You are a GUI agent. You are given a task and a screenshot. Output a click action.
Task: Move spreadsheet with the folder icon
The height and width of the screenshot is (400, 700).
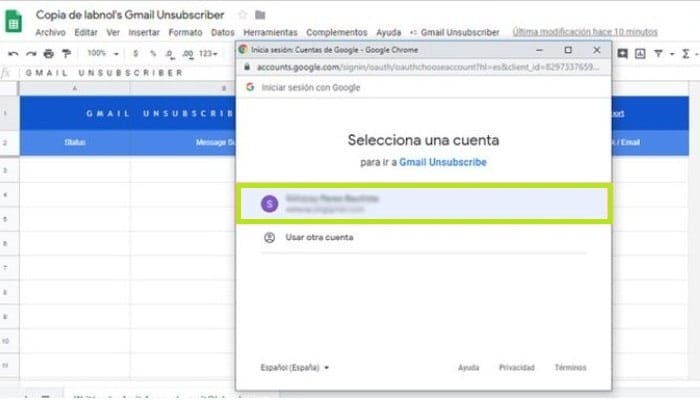tap(260, 15)
